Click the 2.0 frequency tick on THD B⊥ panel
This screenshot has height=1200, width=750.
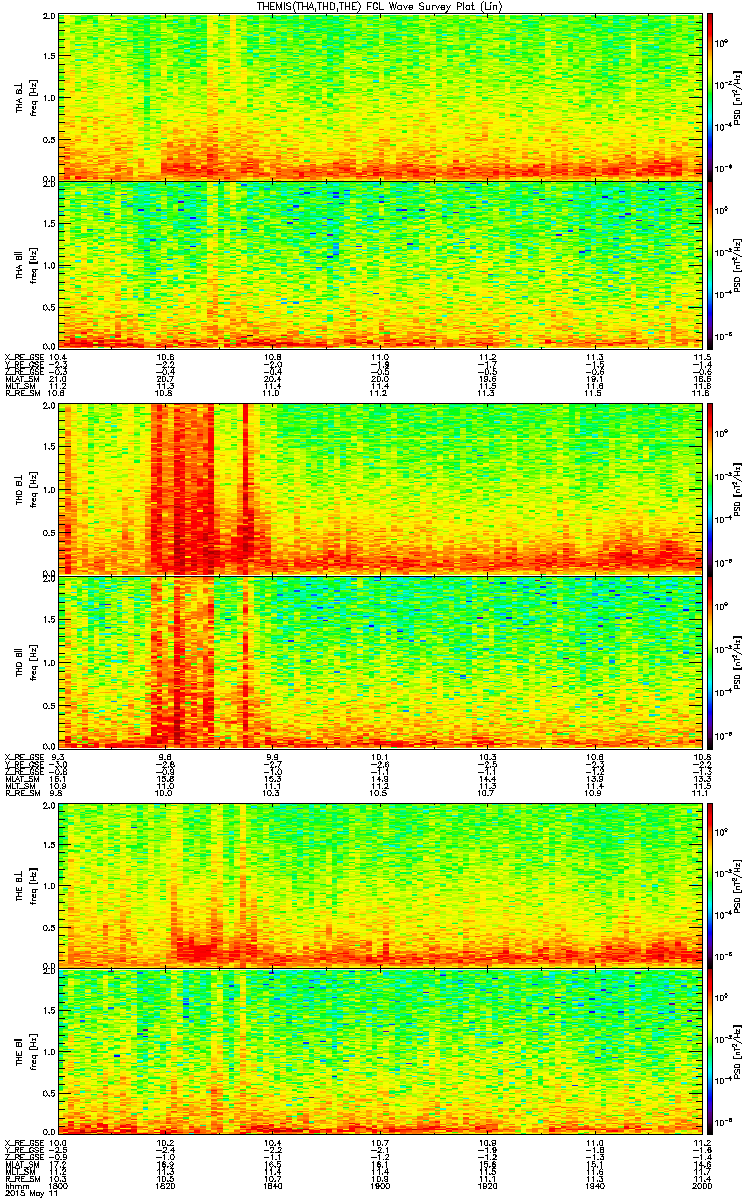[x=49, y=408]
